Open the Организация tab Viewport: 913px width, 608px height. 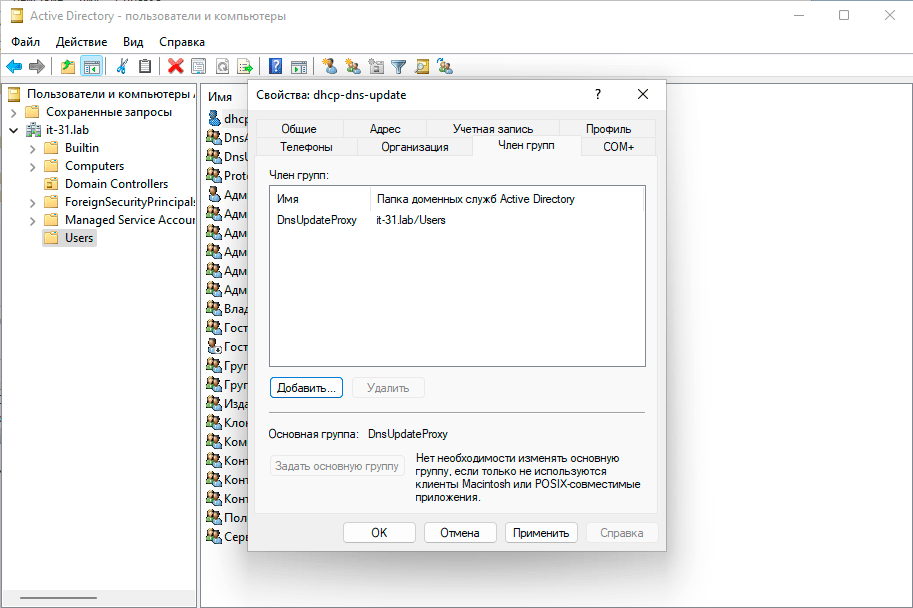click(414, 147)
